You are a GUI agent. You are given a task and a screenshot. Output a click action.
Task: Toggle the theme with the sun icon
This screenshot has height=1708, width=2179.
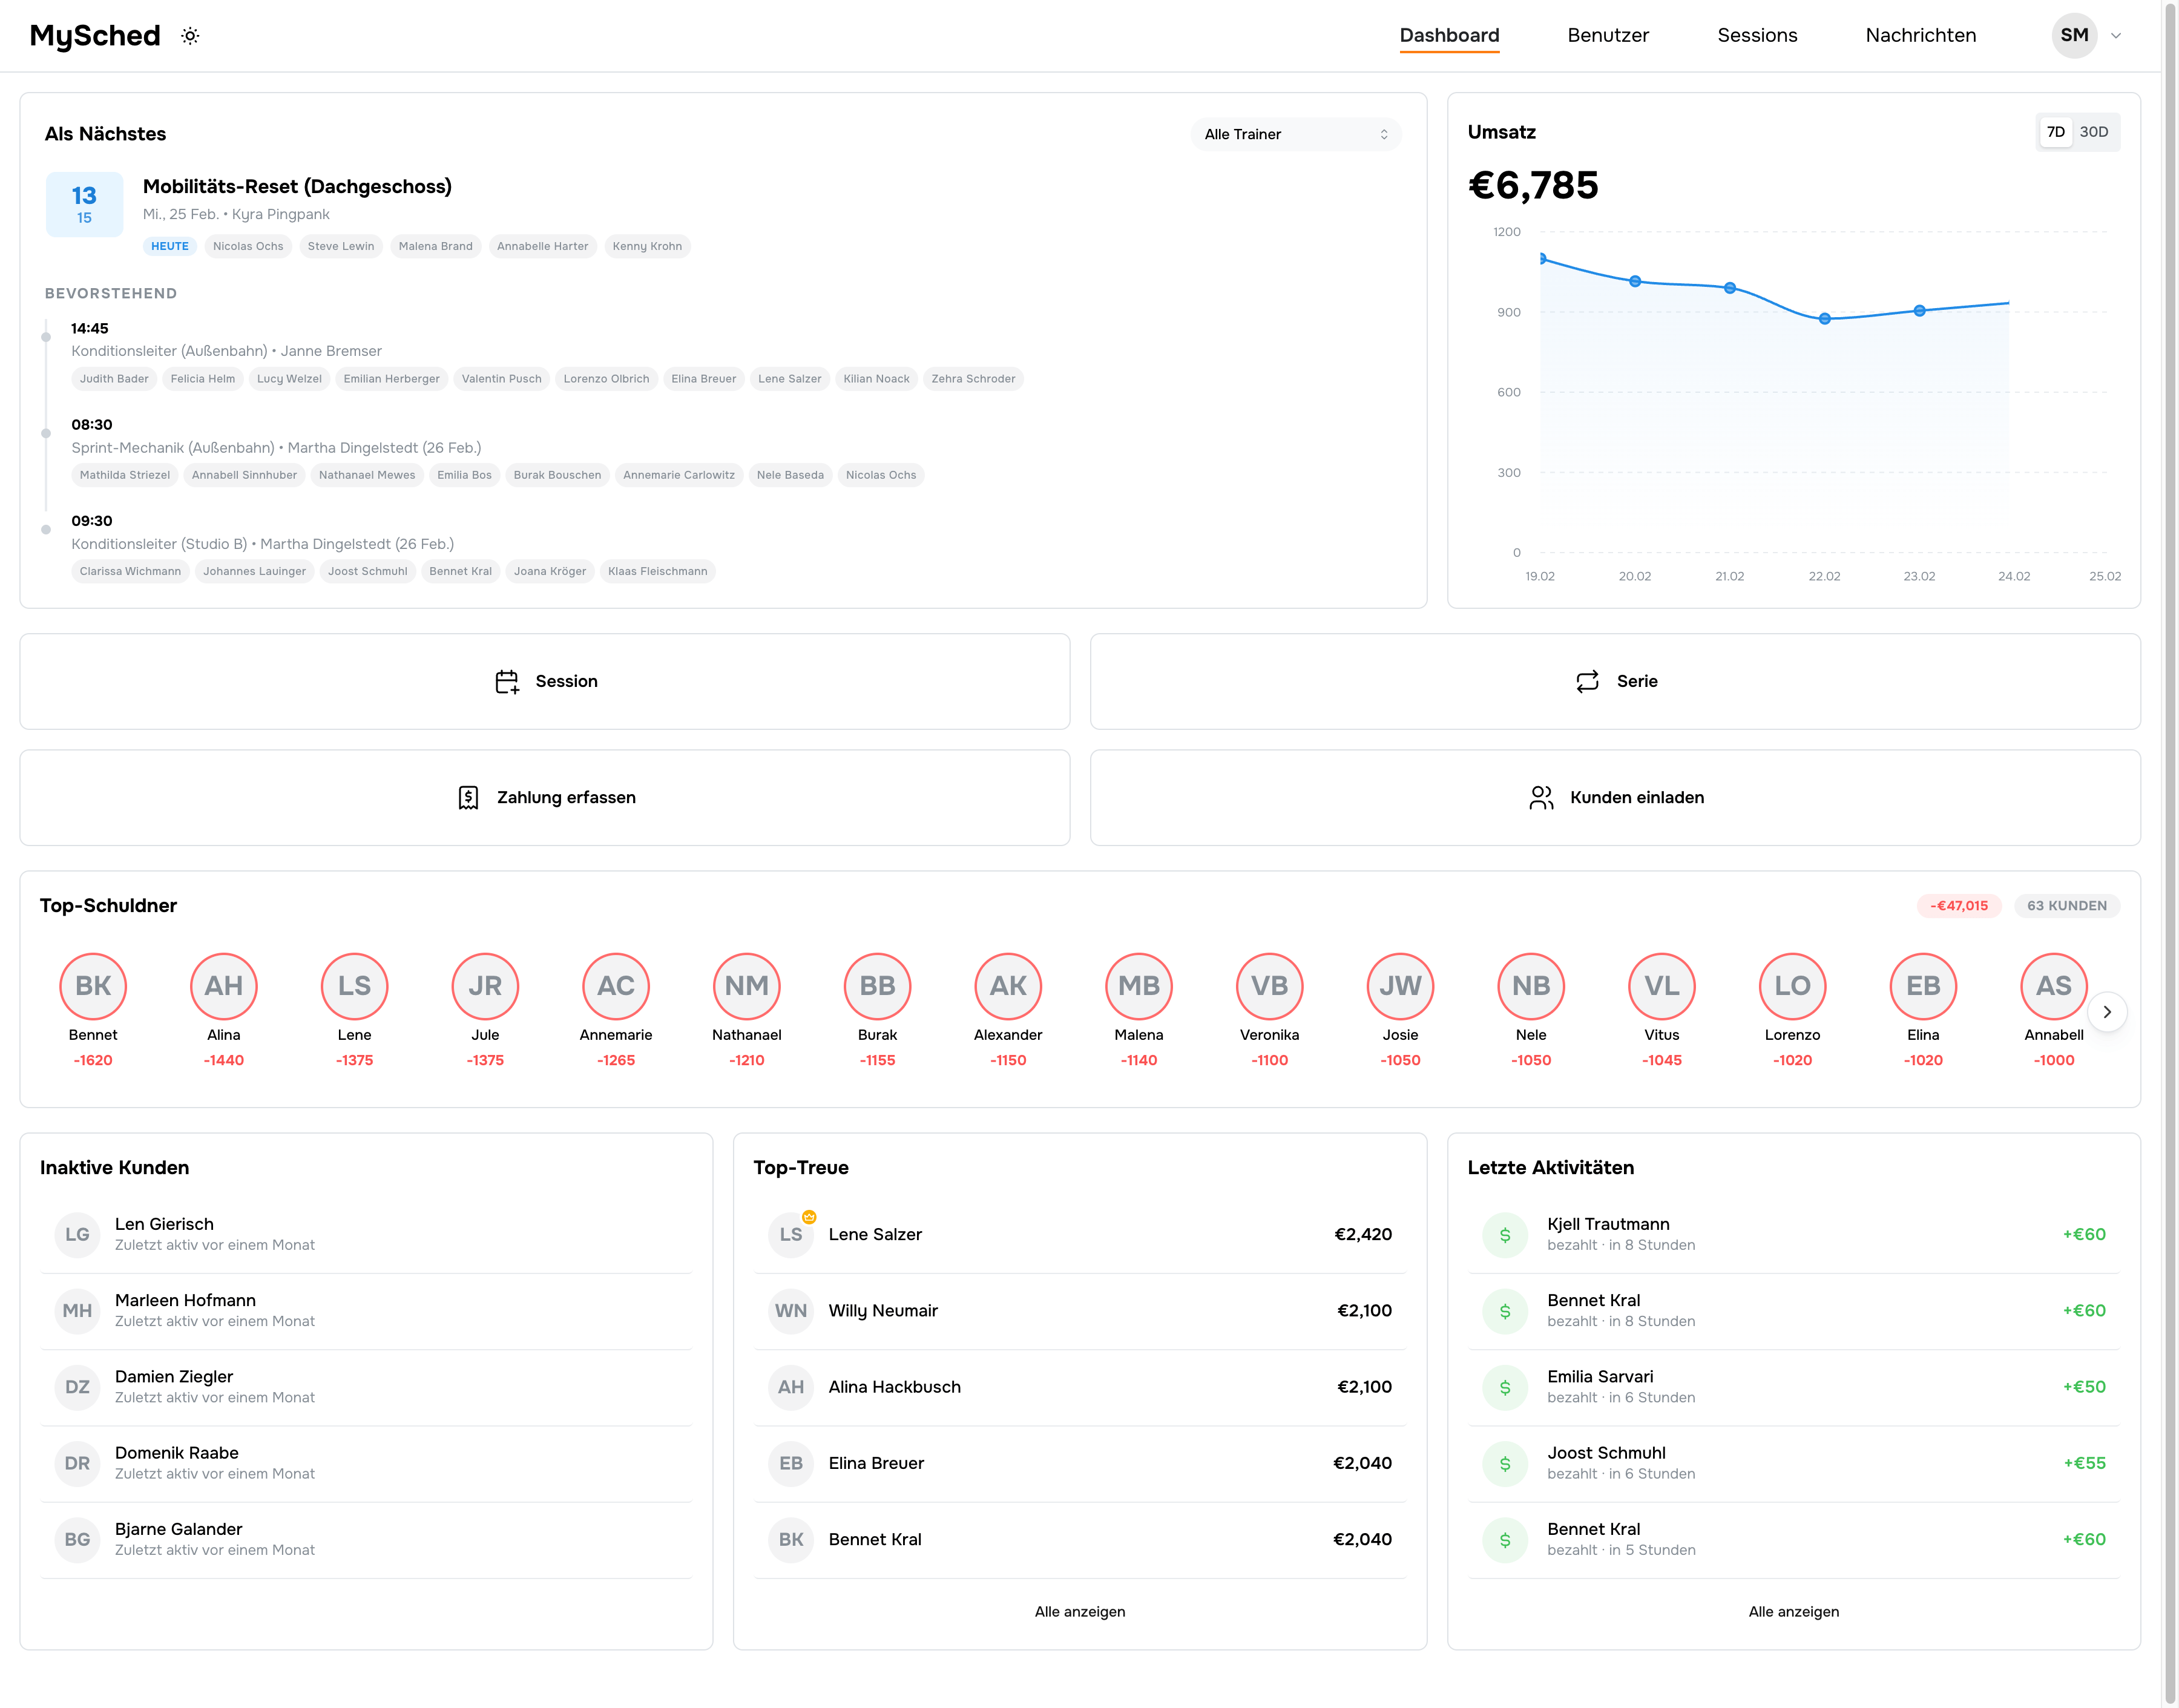click(189, 35)
